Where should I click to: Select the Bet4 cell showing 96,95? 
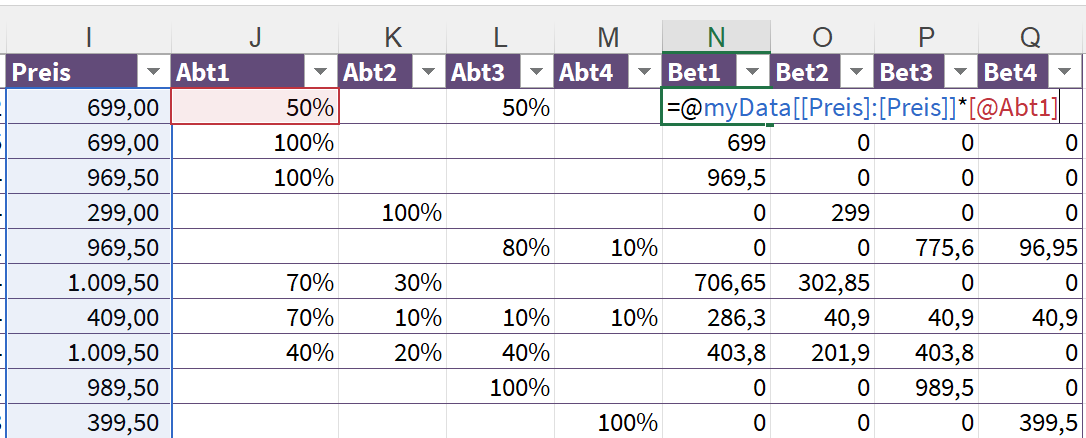pos(1032,248)
